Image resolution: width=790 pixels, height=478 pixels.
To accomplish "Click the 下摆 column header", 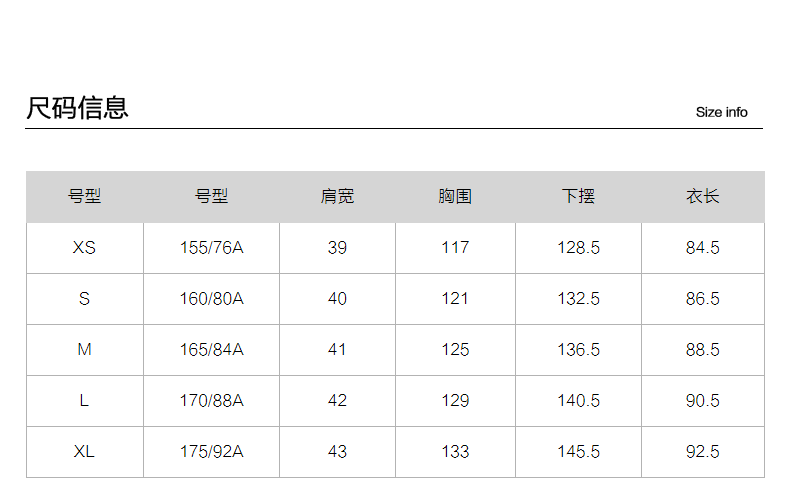I will (578, 197).
